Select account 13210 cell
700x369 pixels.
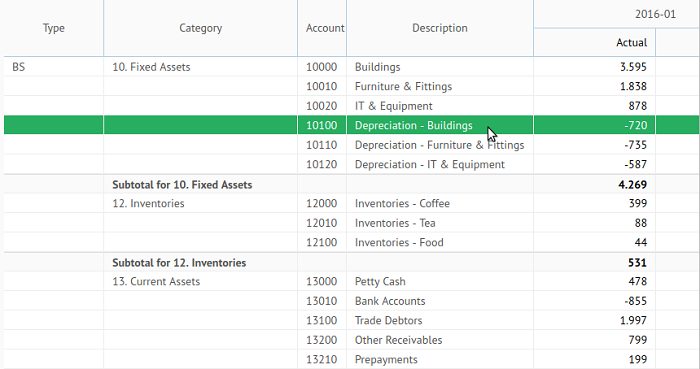pyautogui.click(x=322, y=359)
